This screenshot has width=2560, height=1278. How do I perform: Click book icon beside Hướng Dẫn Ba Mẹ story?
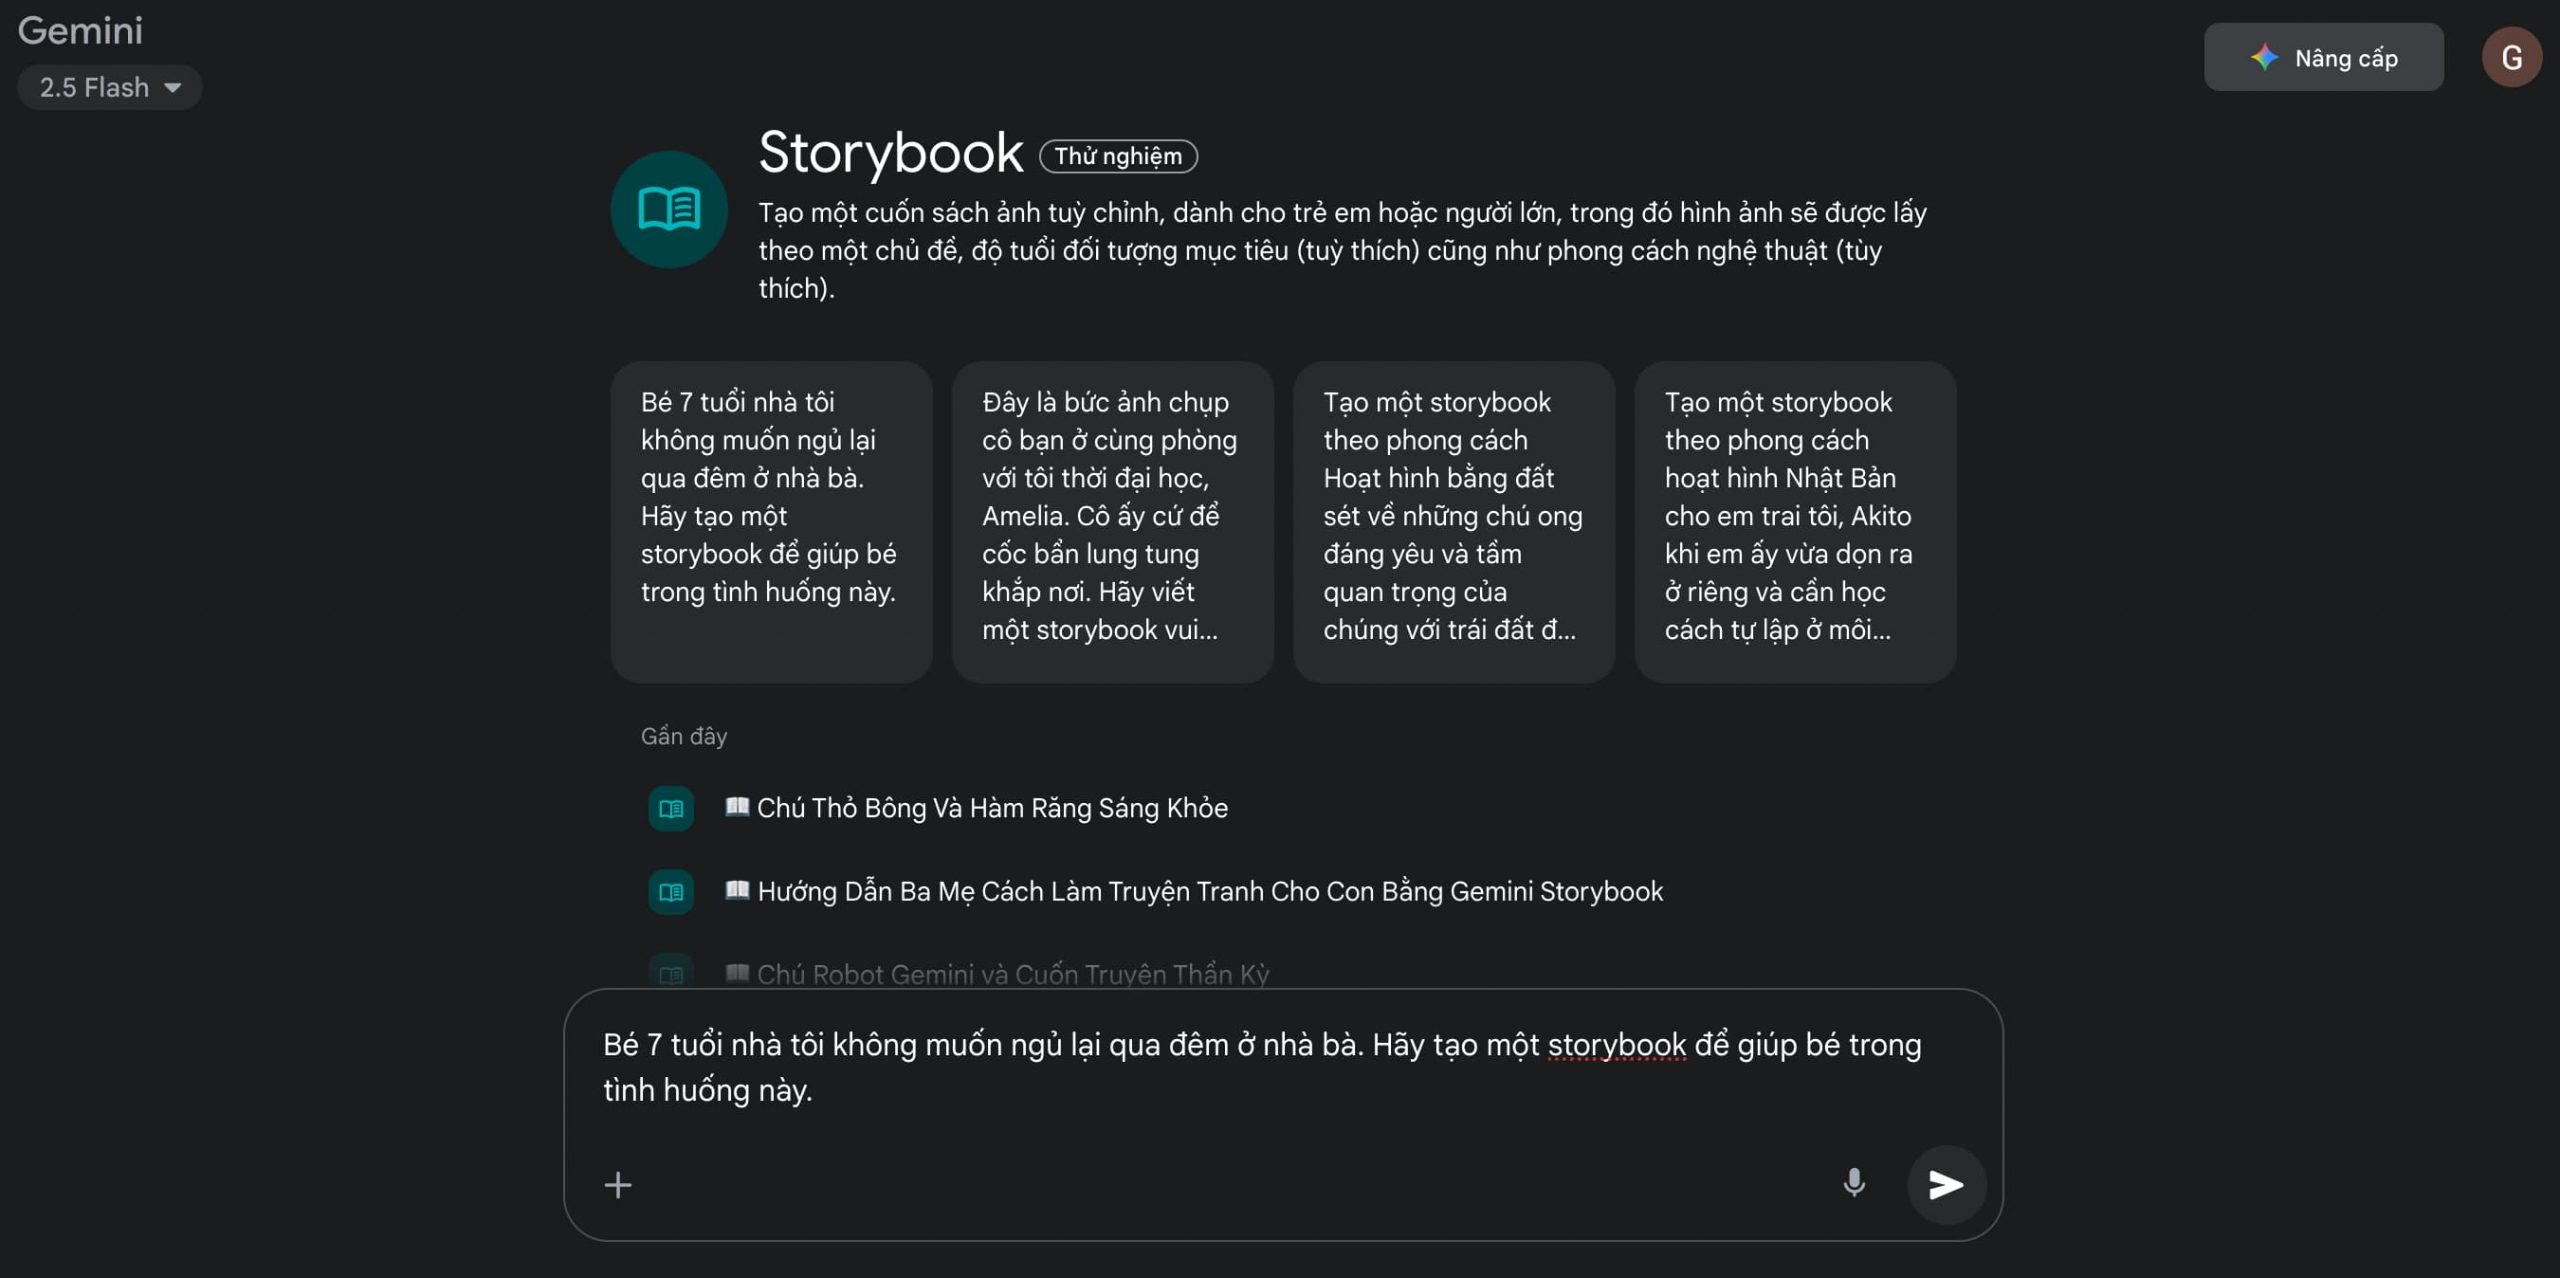point(671,891)
